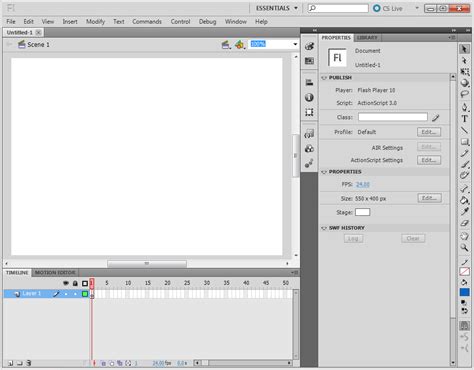Viewport: 474px width, 370px height.
Task: Select the Rectangle tool
Action: coord(464,142)
